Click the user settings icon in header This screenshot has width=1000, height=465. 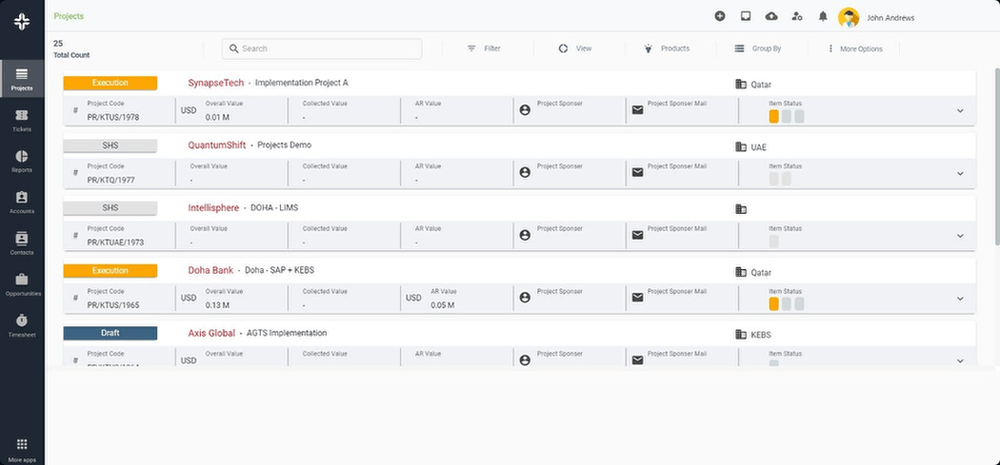[x=797, y=16]
